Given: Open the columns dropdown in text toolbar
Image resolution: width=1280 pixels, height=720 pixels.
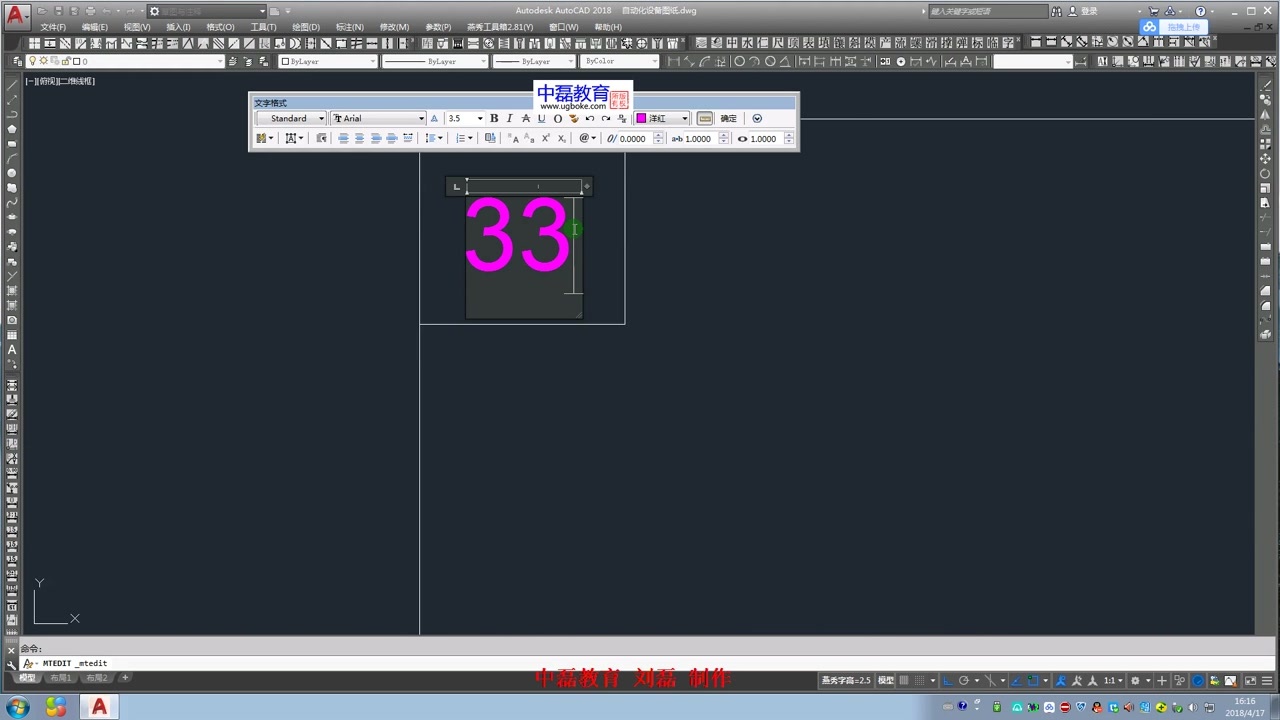Looking at the screenshot, I should click(264, 138).
